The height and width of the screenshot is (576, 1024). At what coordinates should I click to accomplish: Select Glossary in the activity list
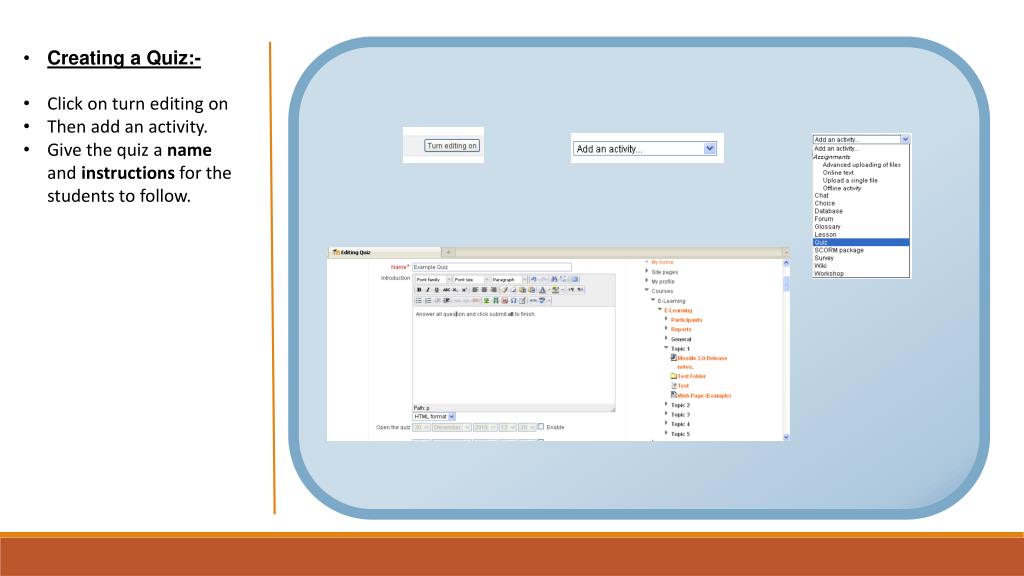(x=827, y=227)
